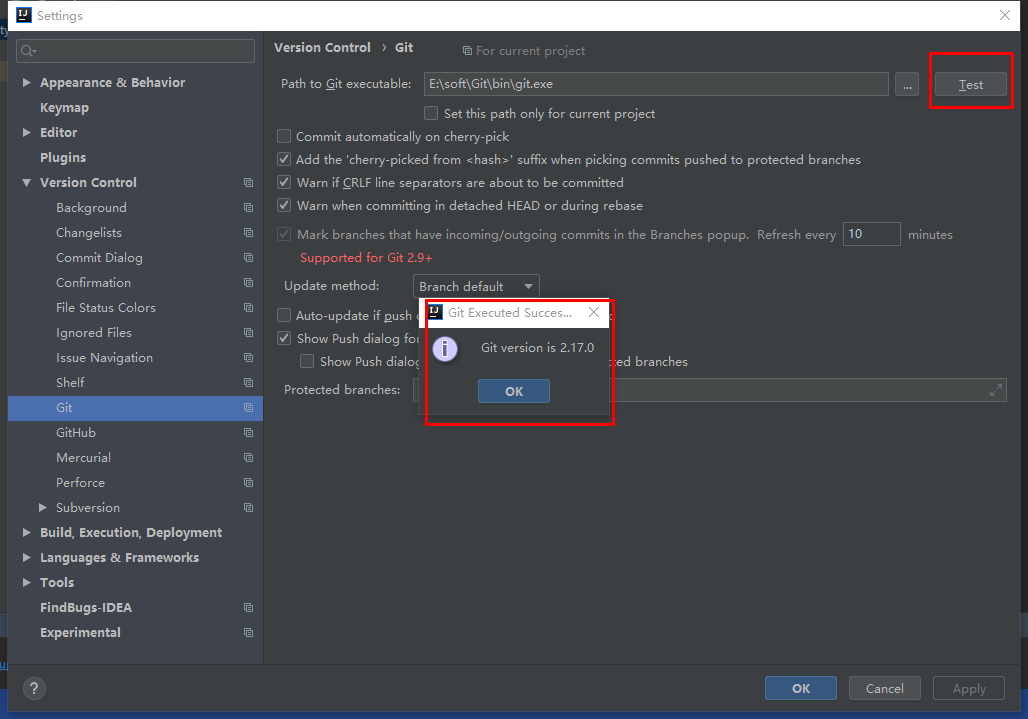Click the per-project icon beside Confirmation
The width and height of the screenshot is (1028, 719).
click(x=248, y=282)
